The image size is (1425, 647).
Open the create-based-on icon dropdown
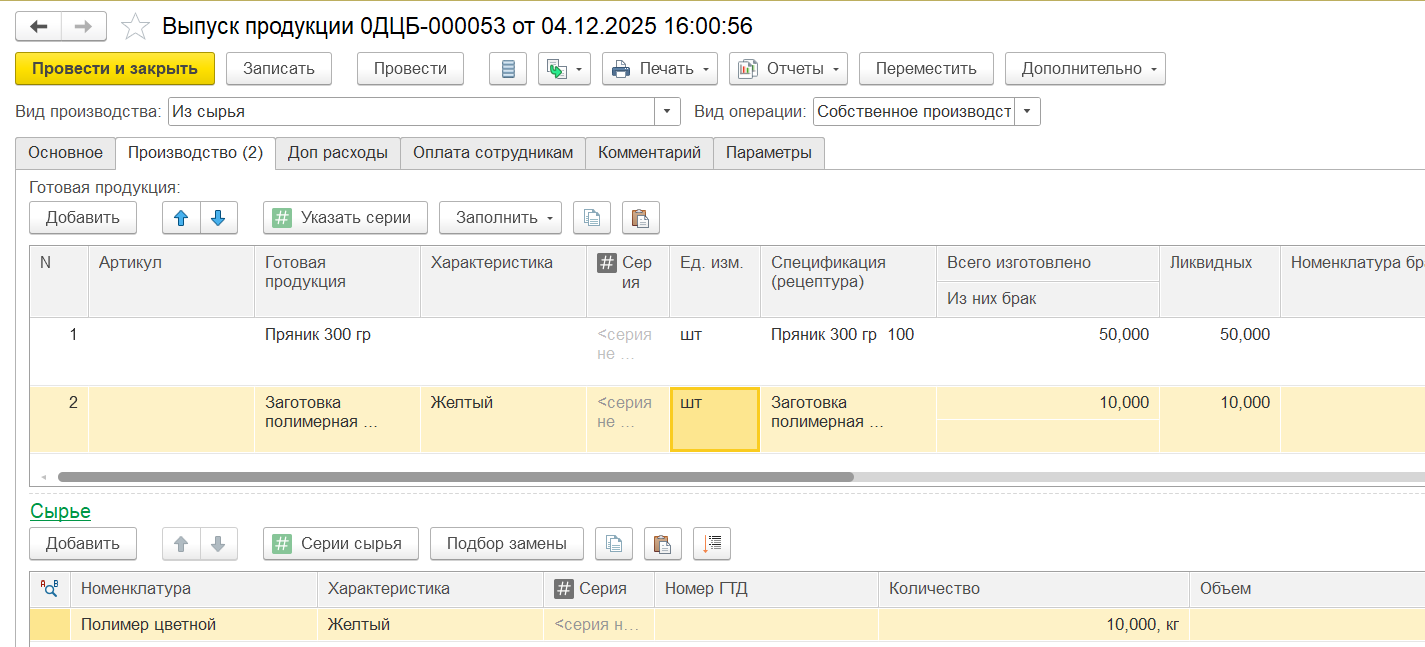565,69
